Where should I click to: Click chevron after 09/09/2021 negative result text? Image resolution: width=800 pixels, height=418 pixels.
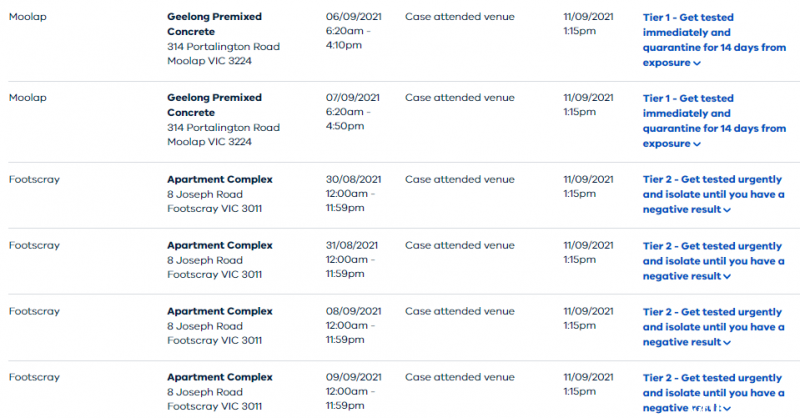(727, 408)
